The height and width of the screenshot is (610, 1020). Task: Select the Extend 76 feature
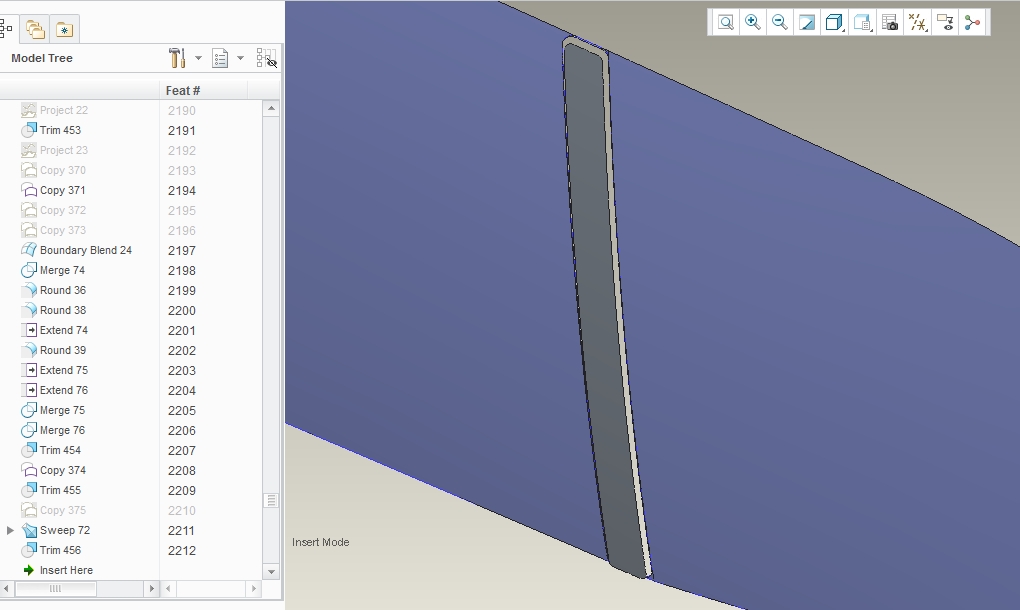tap(63, 390)
